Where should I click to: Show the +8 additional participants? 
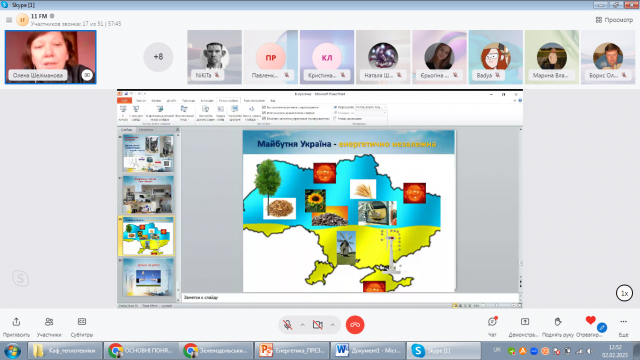[158, 57]
